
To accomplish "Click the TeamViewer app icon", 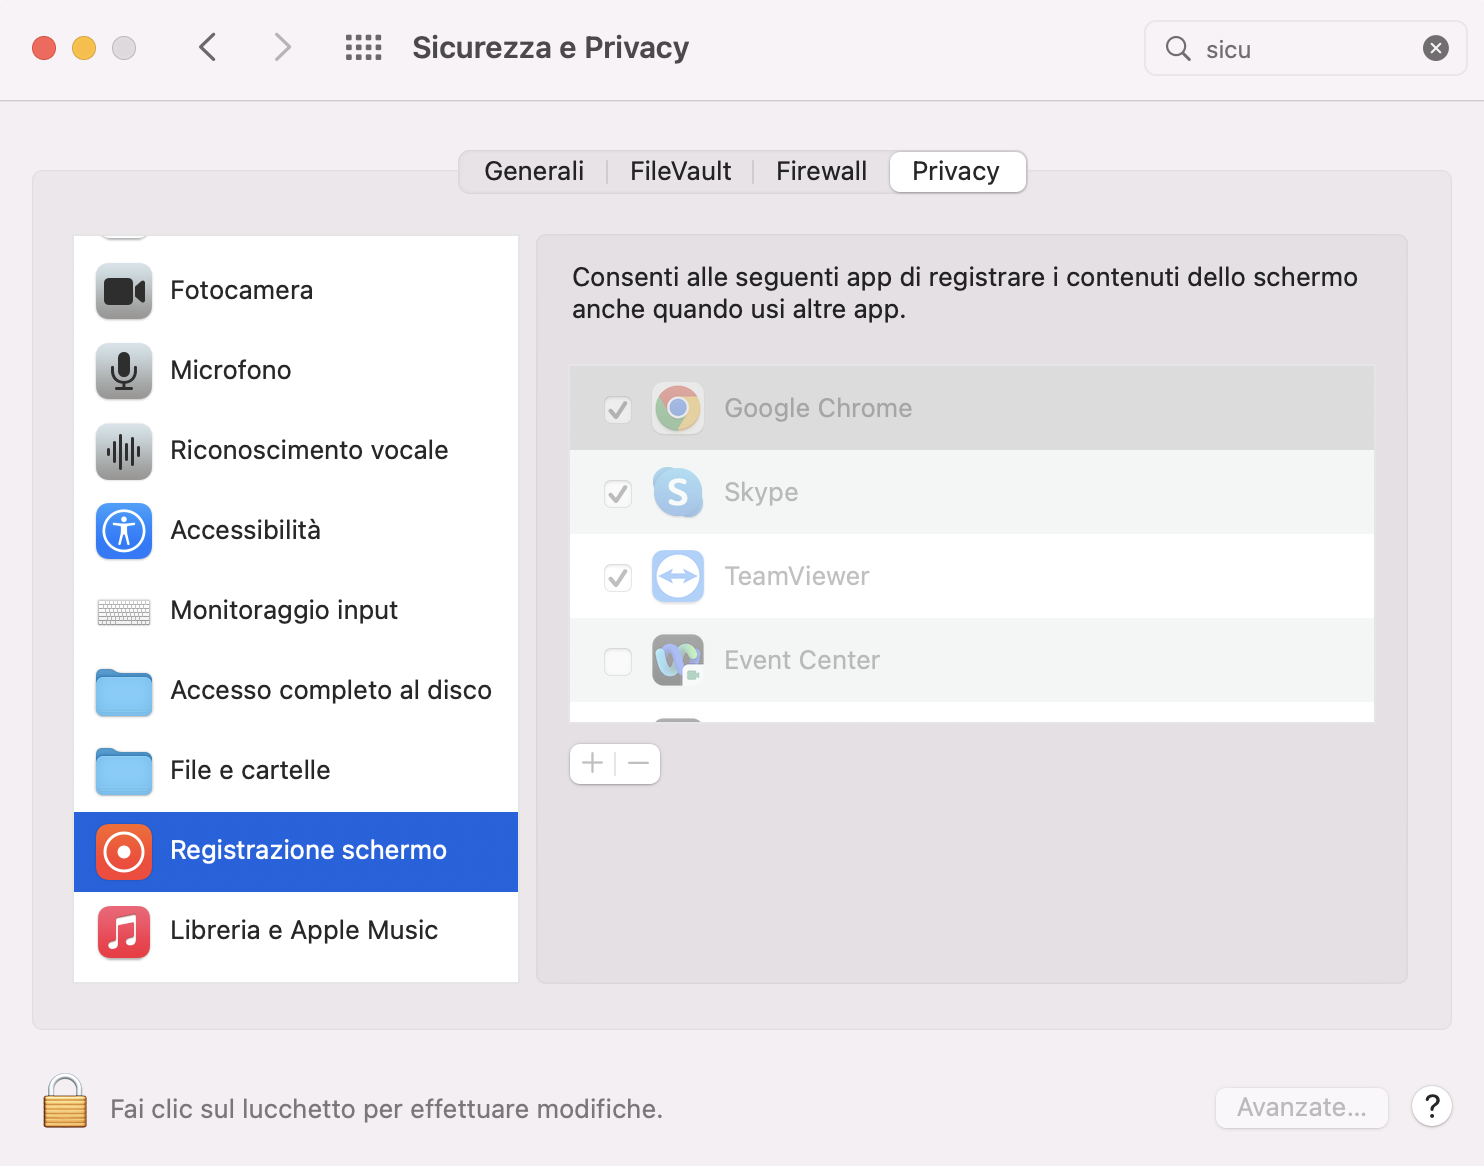I will pyautogui.click(x=678, y=576).
